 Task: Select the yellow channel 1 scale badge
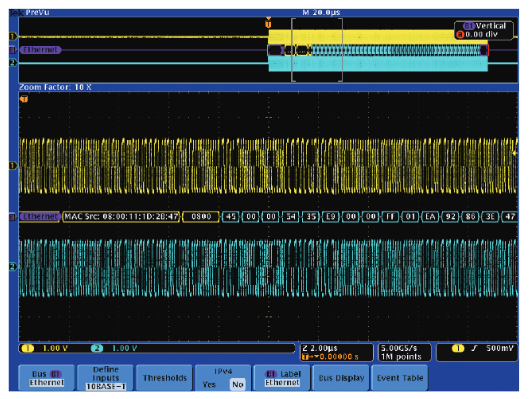click(28, 348)
